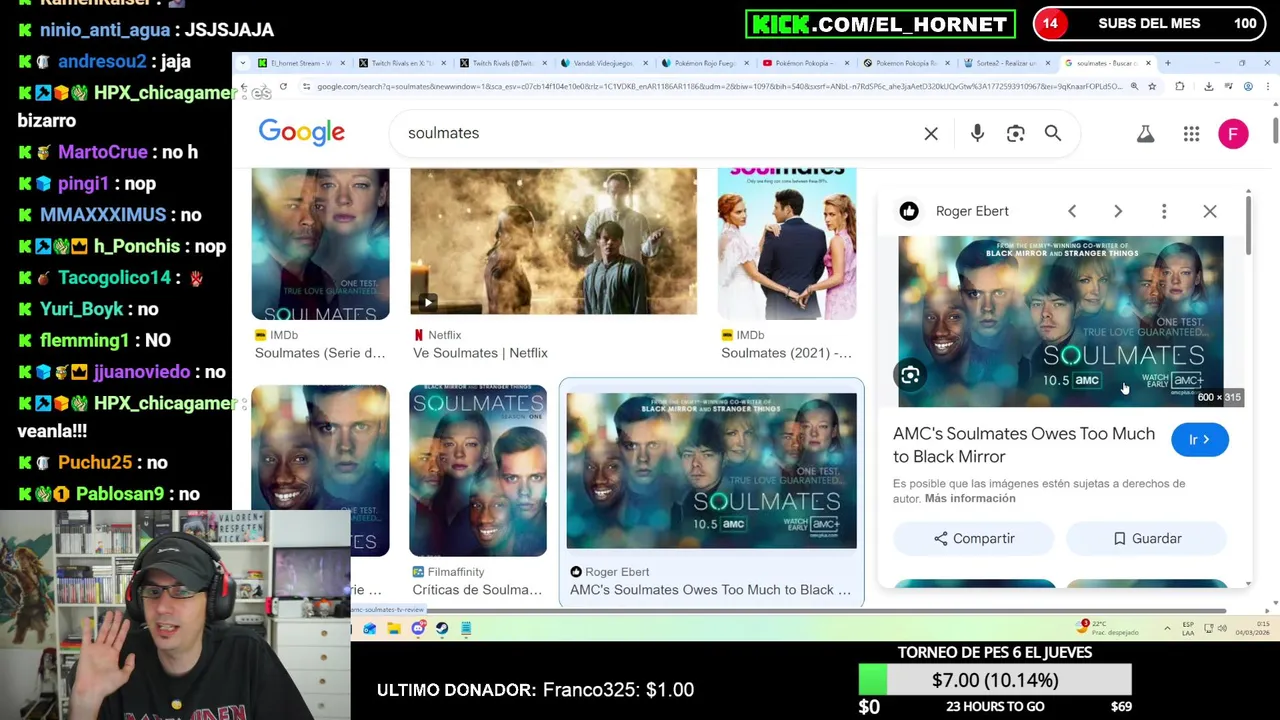Start voice search with the microphone icon
Viewport: 1280px width, 720px height.
click(x=977, y=133)
